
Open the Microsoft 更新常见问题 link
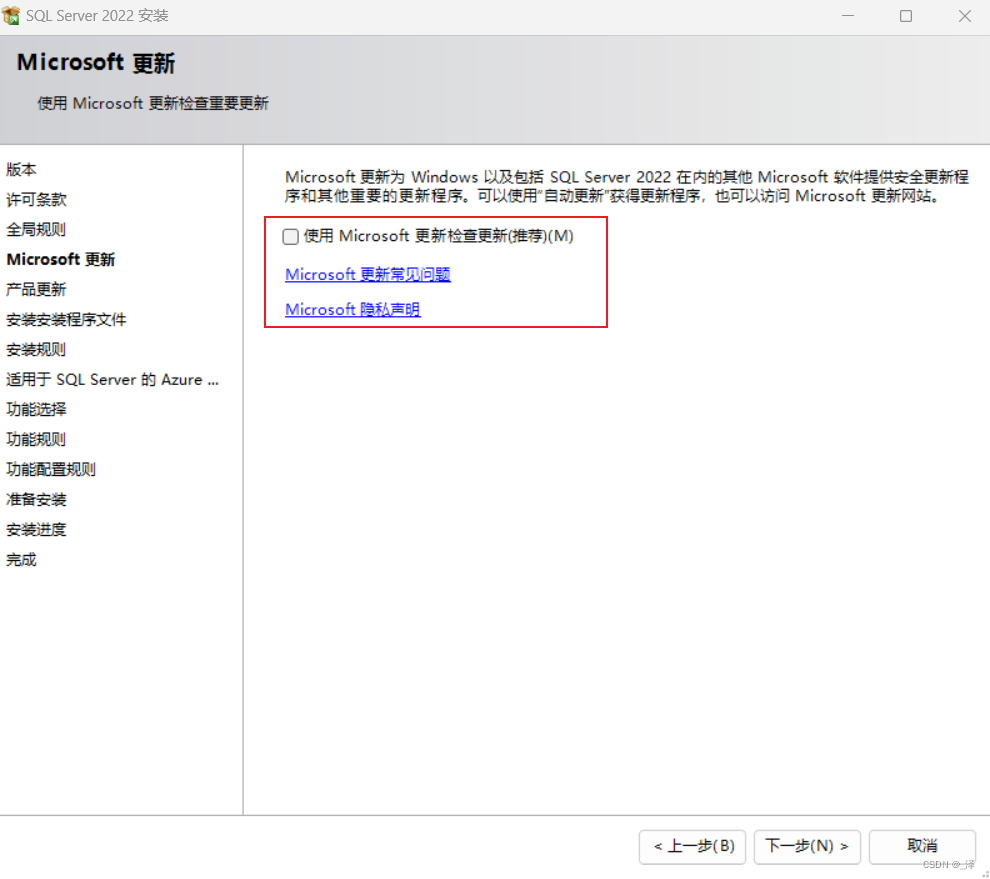[367, 275]
